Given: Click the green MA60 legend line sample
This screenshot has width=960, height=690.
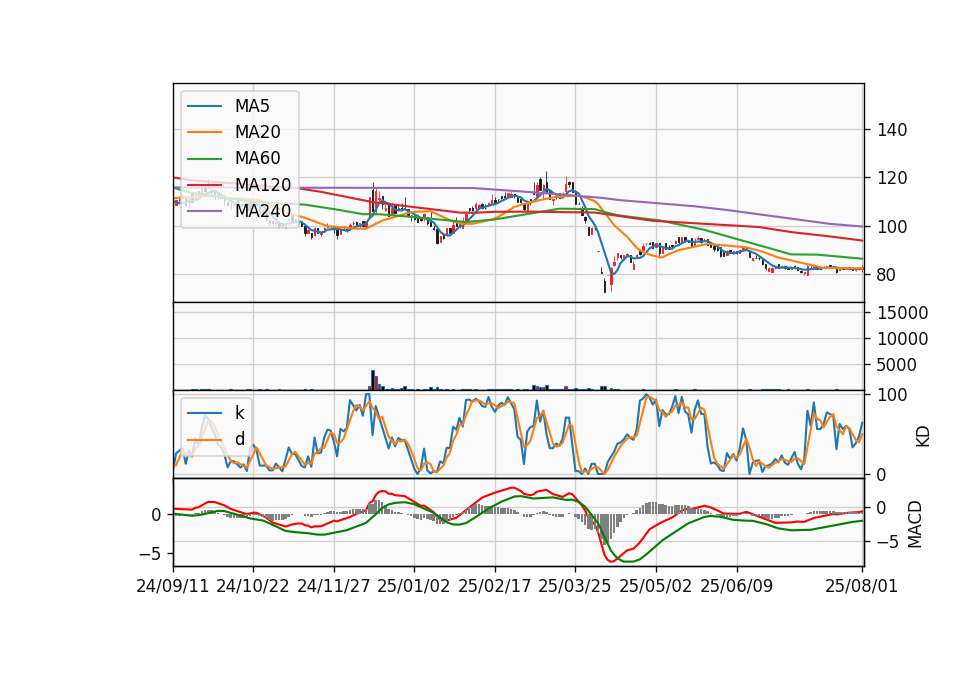Looking at the screenshot, I should point(204,159).
